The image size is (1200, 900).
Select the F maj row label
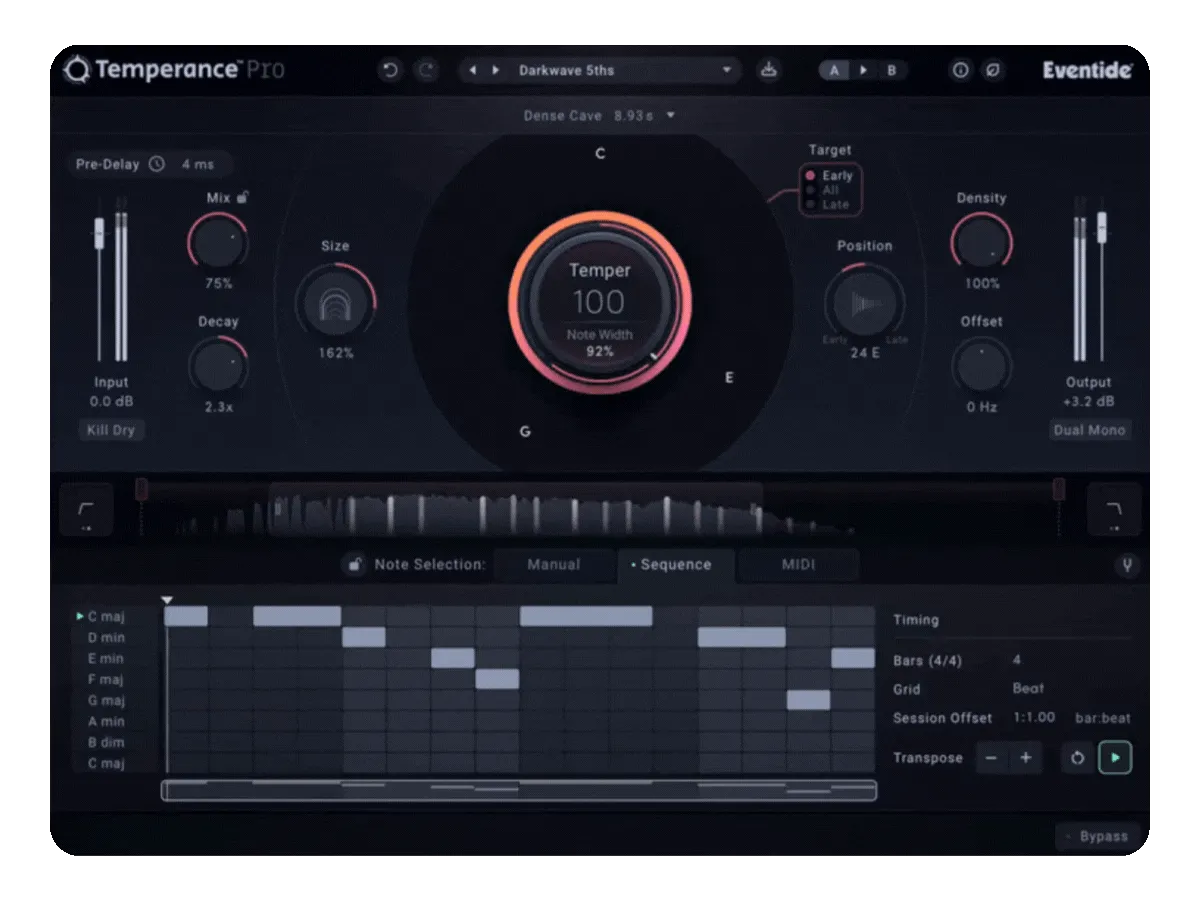[x=106, y=679]
